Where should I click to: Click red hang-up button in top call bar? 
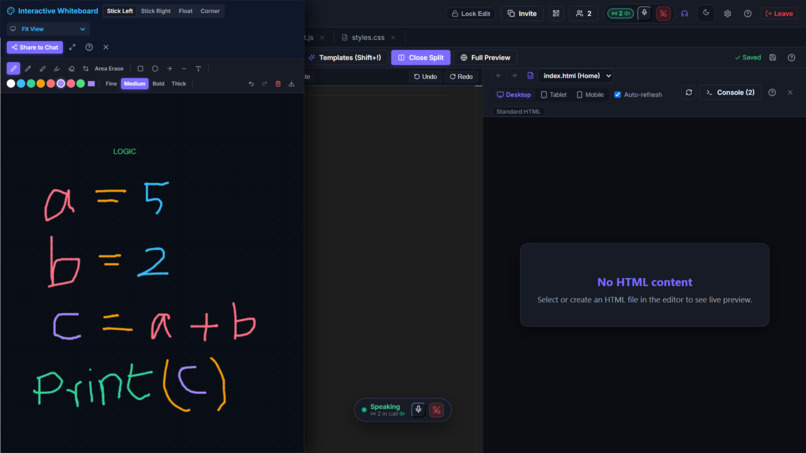[663, 13]
